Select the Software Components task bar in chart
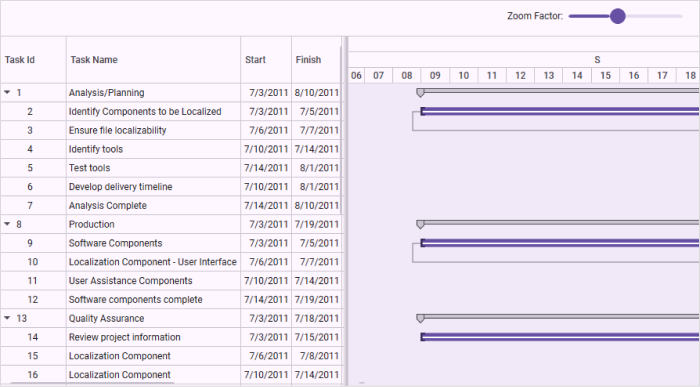 point(560,243)
